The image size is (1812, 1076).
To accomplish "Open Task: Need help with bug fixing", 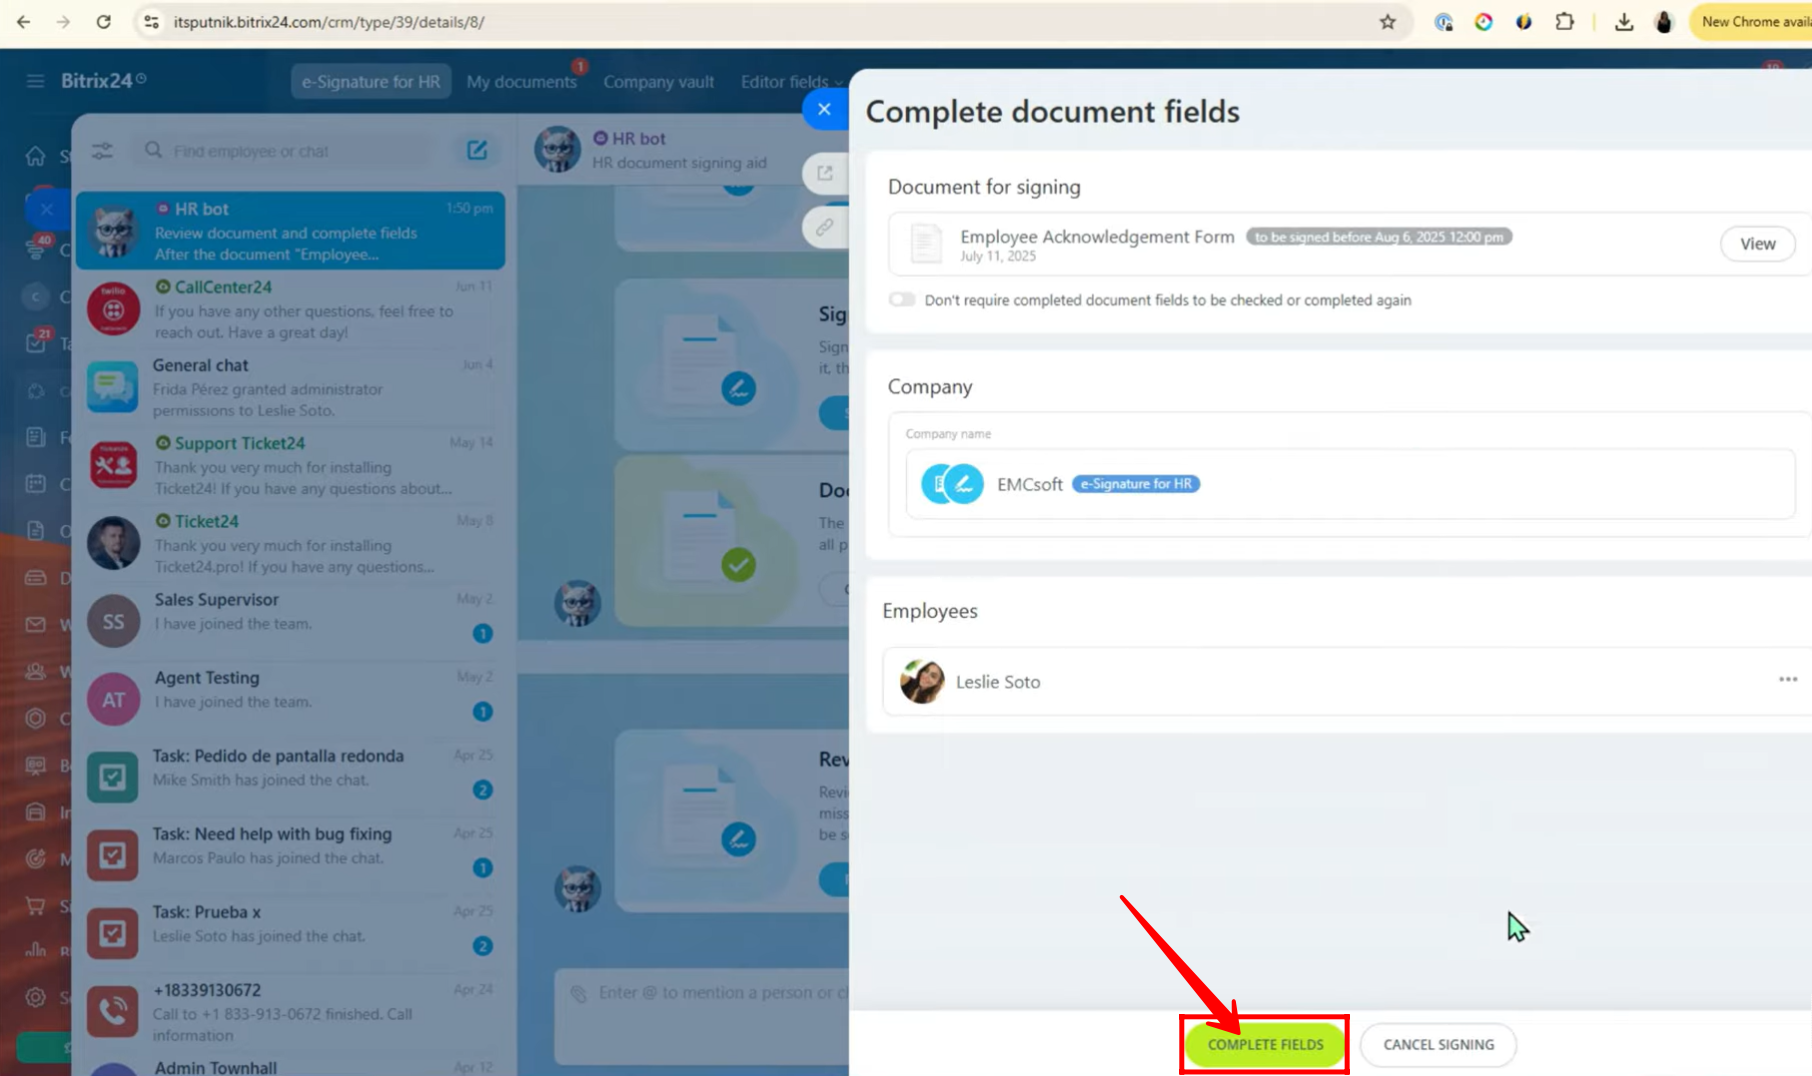I will click(x=291, y=855).
